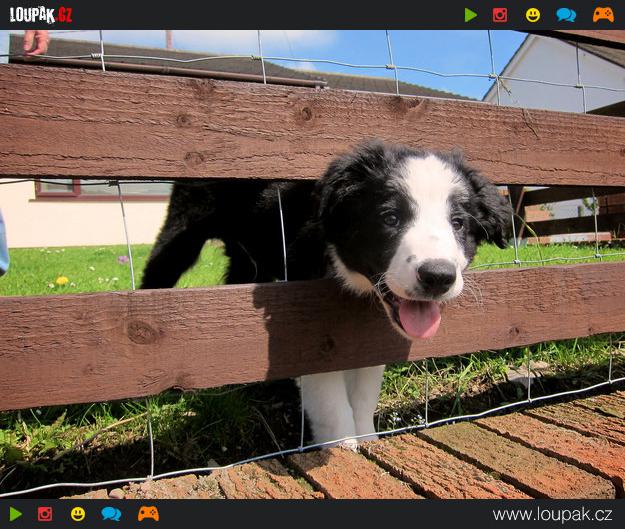Open the red Instagram icon in top bar
This screenshot has width=625, height=529.
tap(500, 15)
